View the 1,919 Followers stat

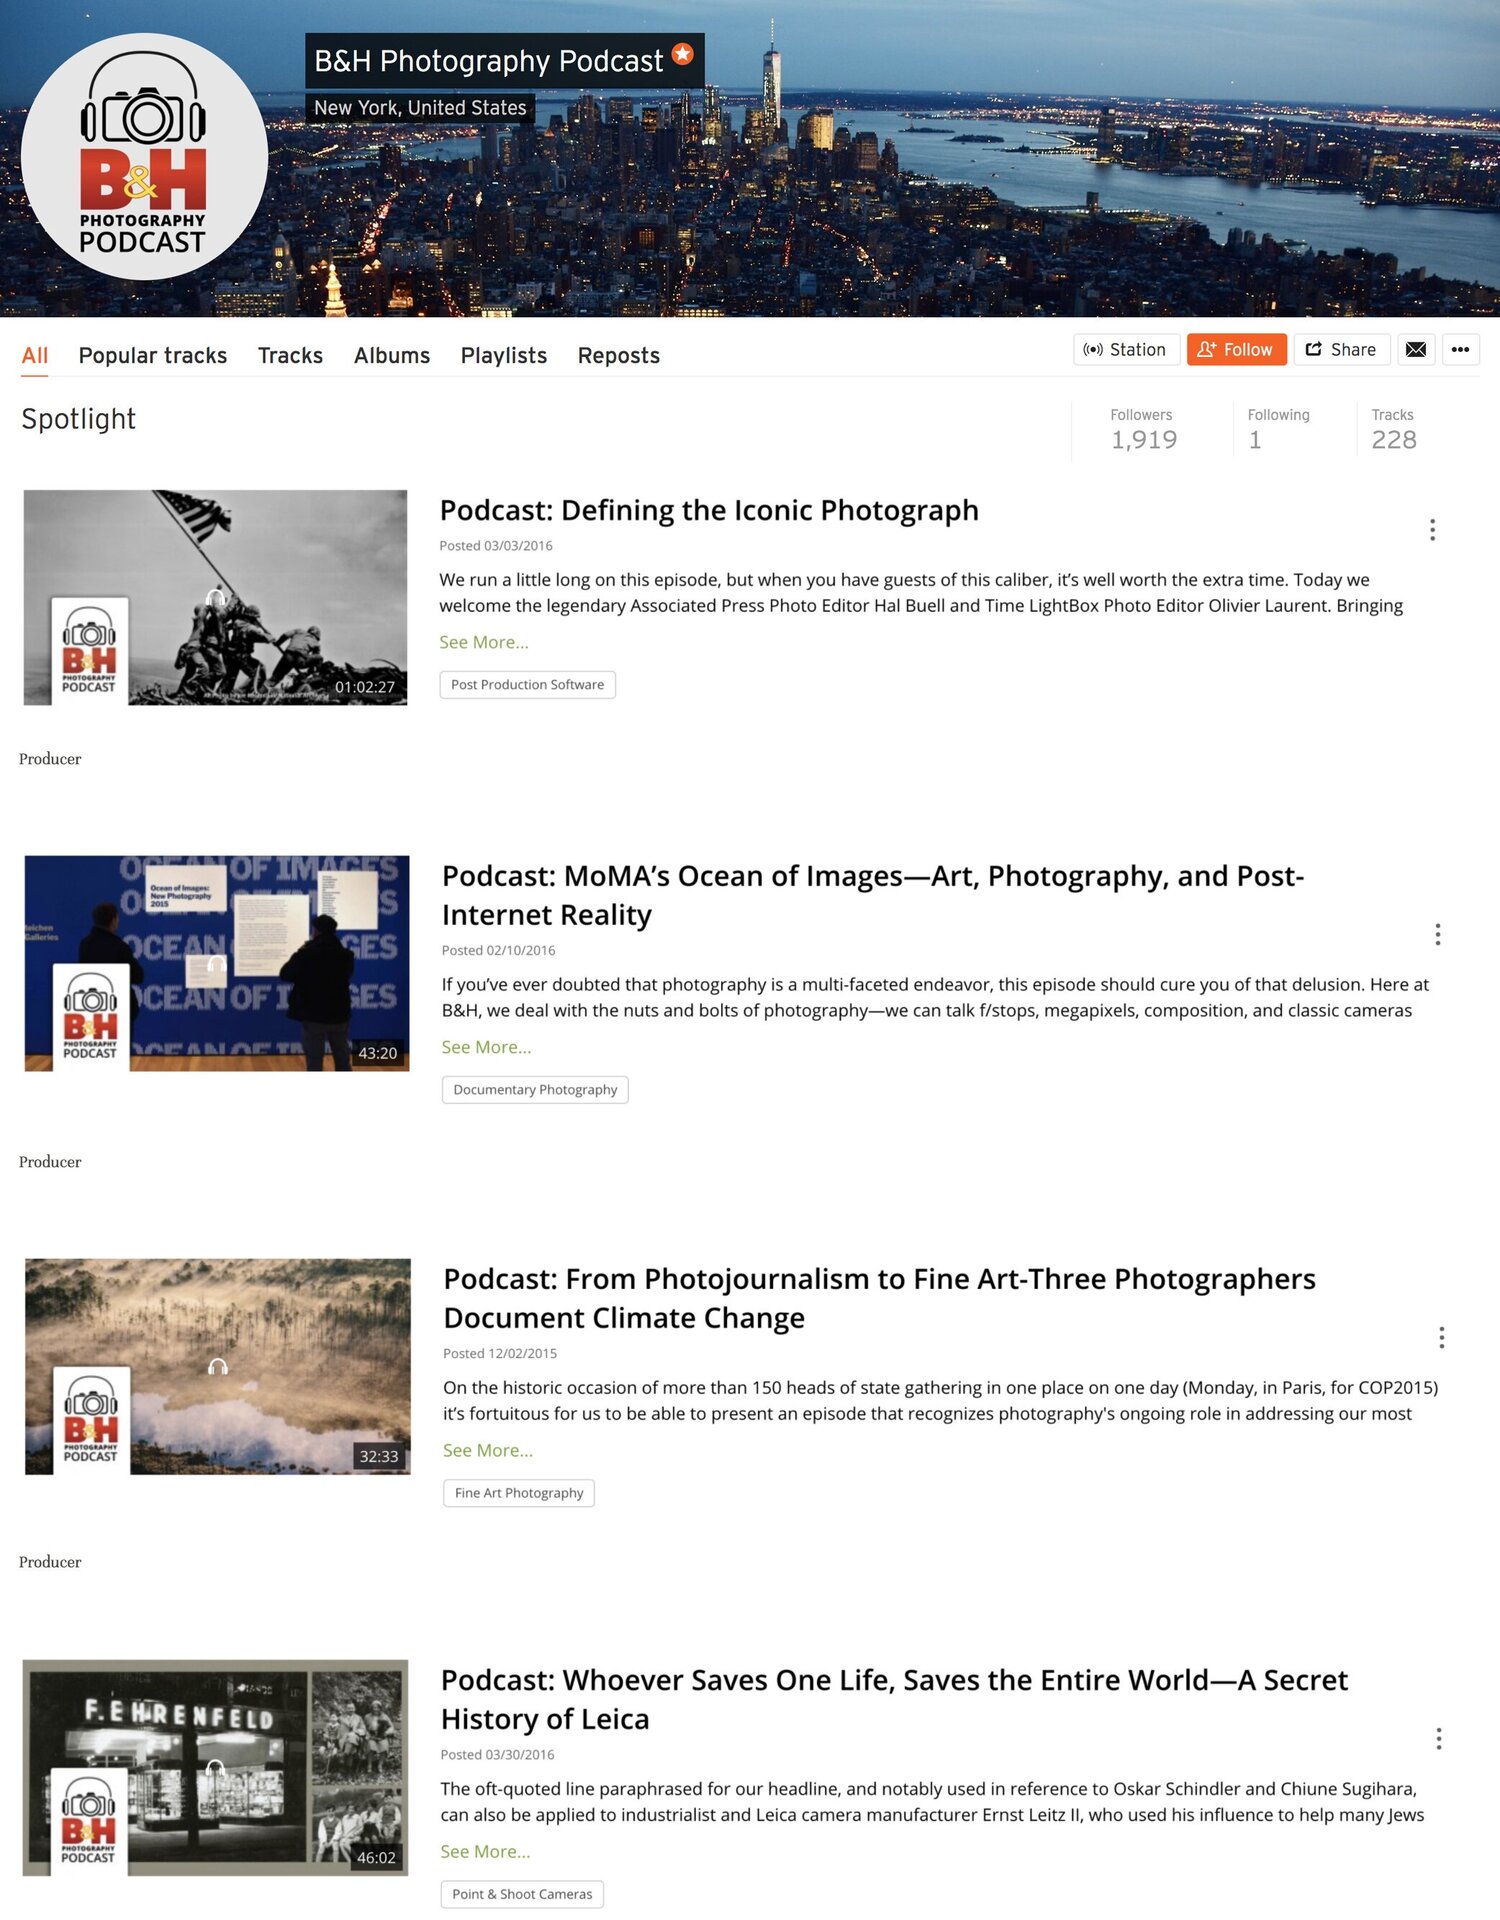click(x=1144, y=429)
